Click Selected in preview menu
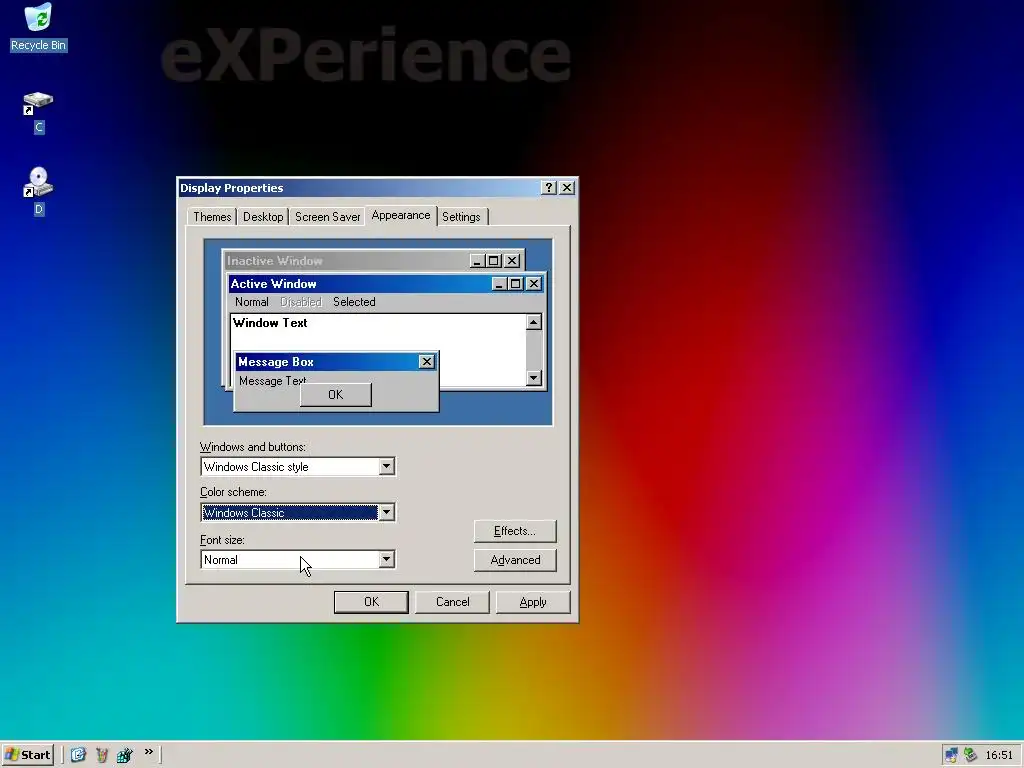The height and width of the screenshot is (768, 1024). click(x=354, y=302)
